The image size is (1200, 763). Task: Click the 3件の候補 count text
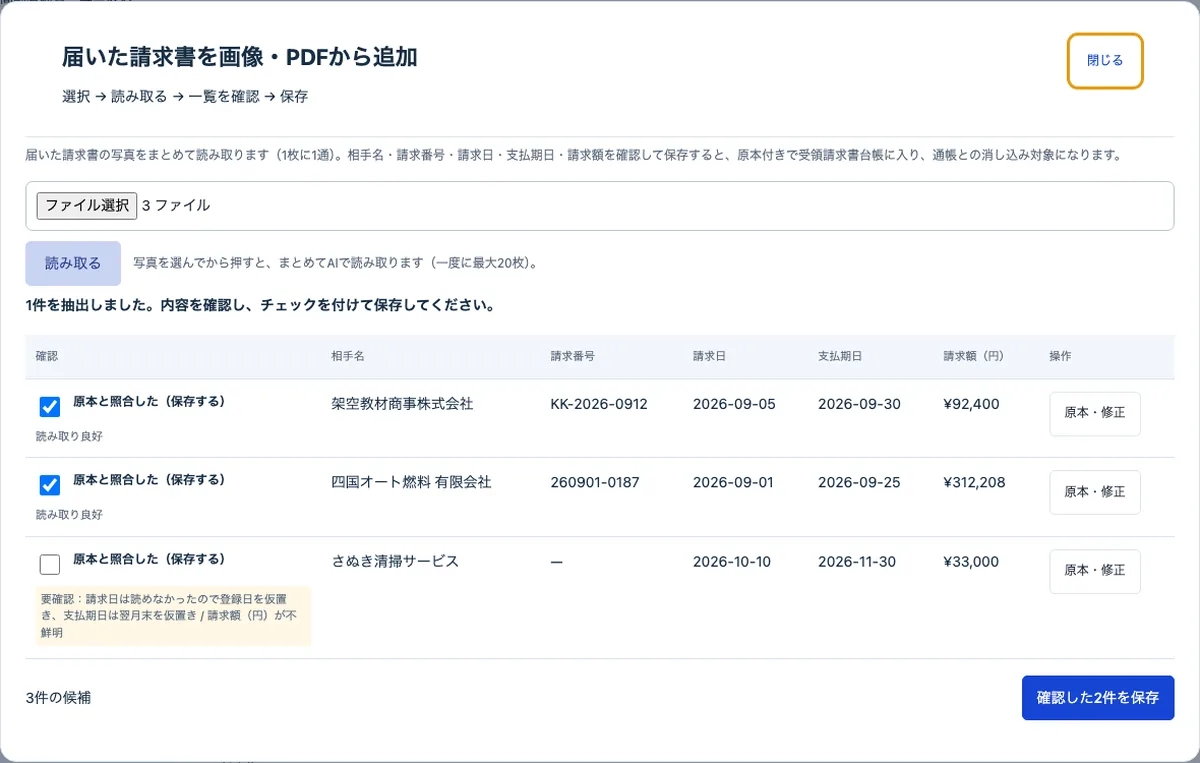click(58, 698)
